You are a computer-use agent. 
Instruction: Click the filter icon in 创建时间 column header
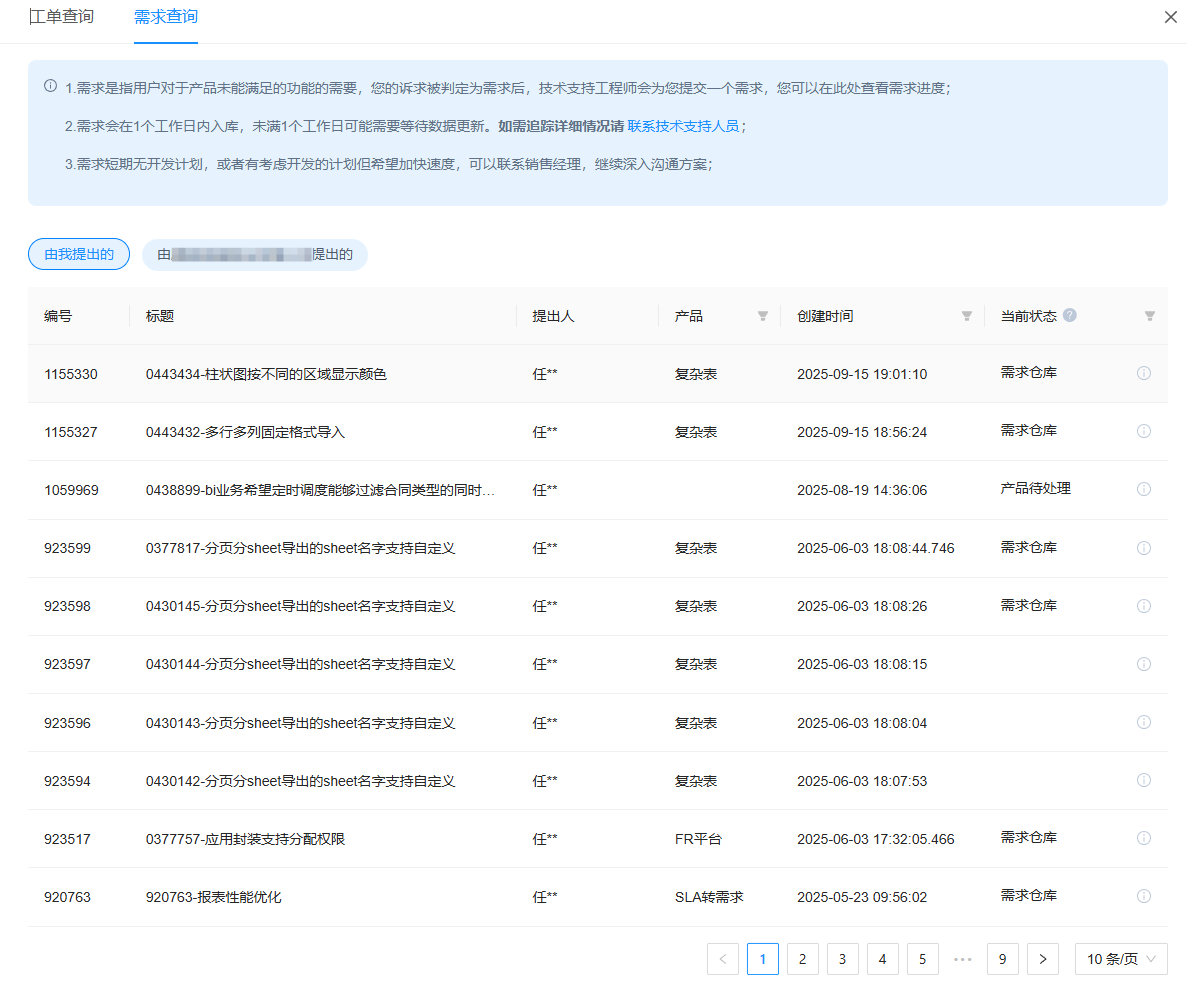967,316
